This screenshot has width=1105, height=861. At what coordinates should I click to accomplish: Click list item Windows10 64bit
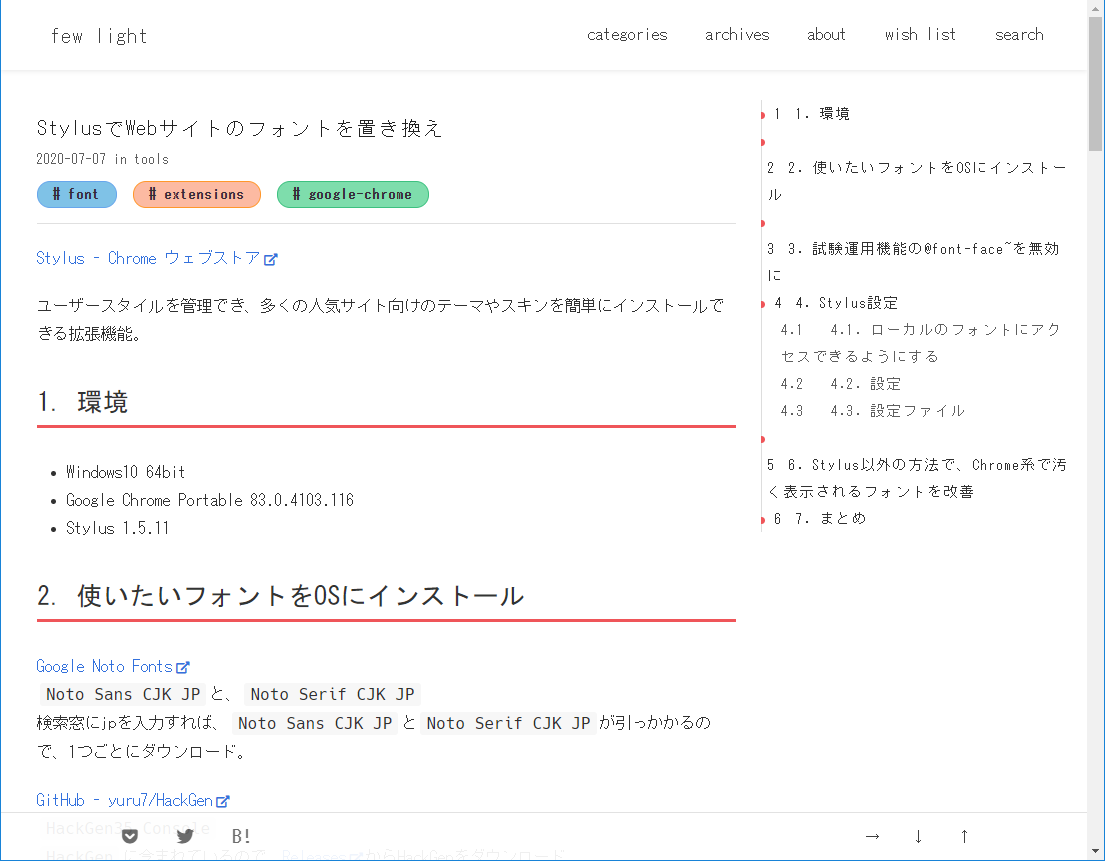(x=125, y=472)
